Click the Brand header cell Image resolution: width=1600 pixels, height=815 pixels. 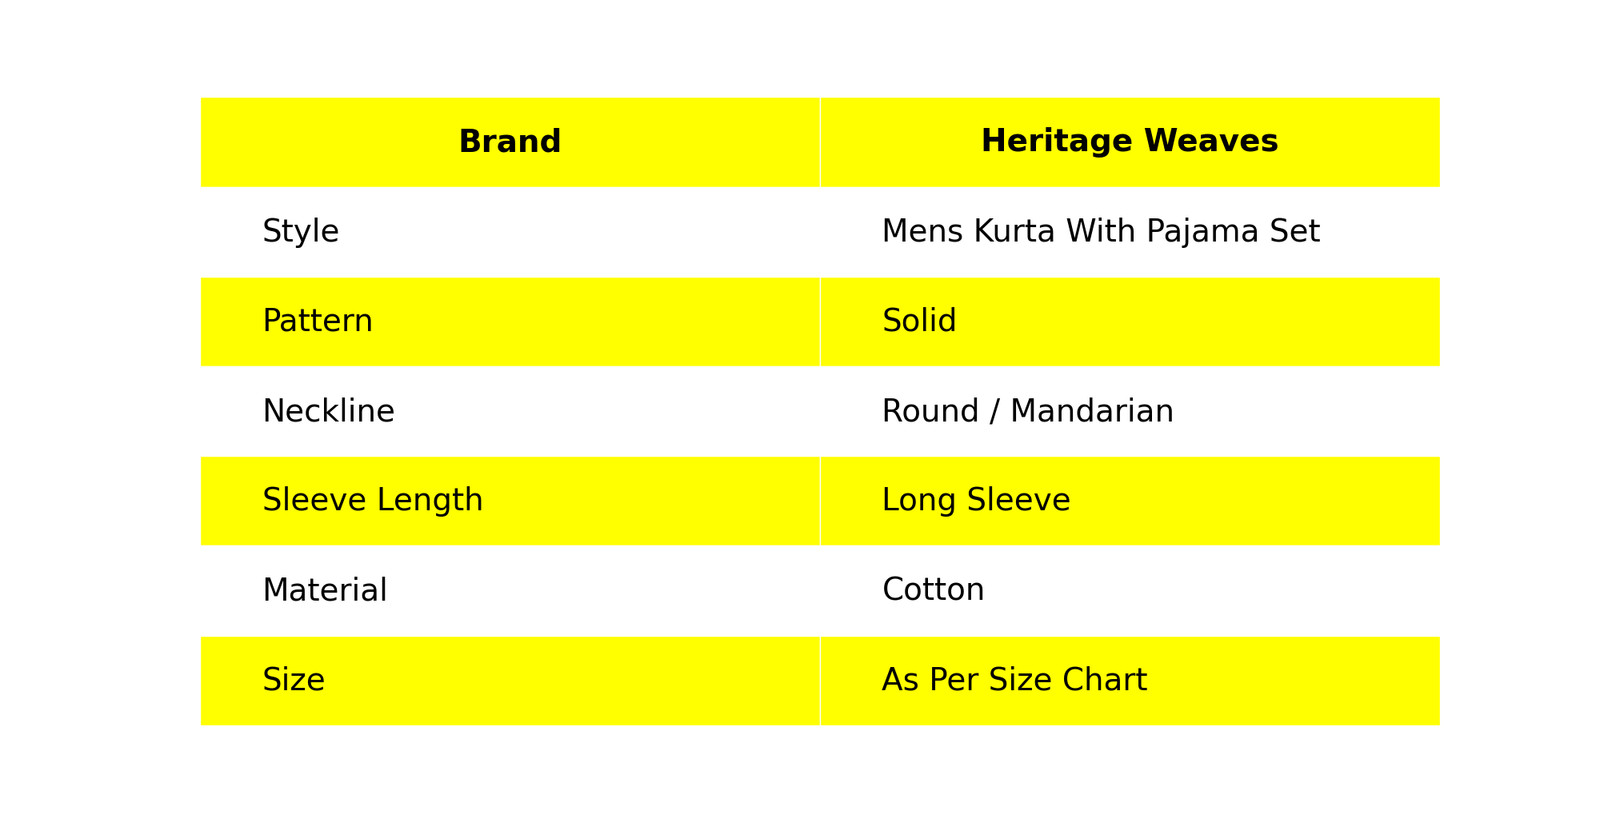pos(509,142)
